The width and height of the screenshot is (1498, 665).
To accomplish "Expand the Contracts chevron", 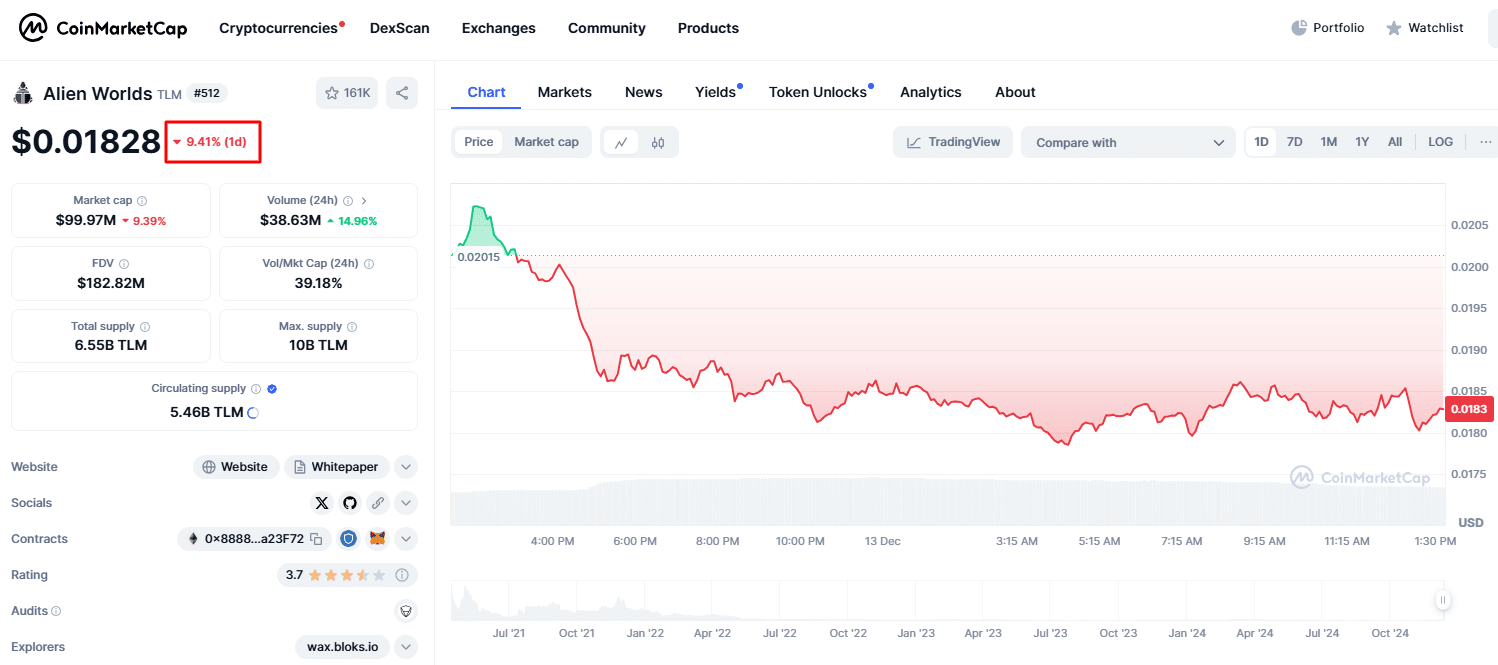I will tap(406, 539).
